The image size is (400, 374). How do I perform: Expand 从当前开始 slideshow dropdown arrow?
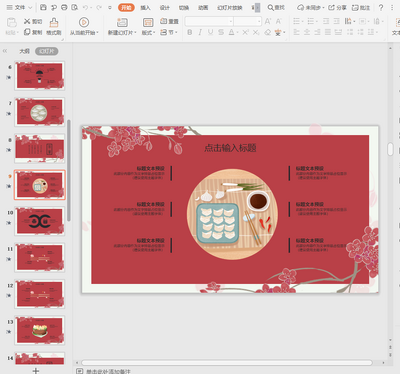[97, 33]
